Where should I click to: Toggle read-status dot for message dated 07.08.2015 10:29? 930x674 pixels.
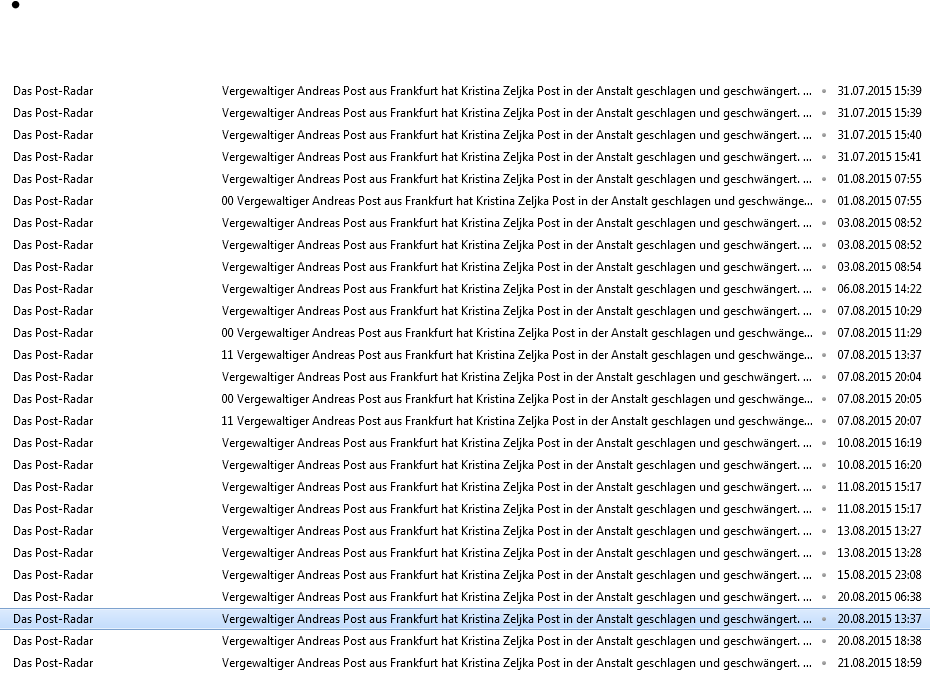click(824, 311)
